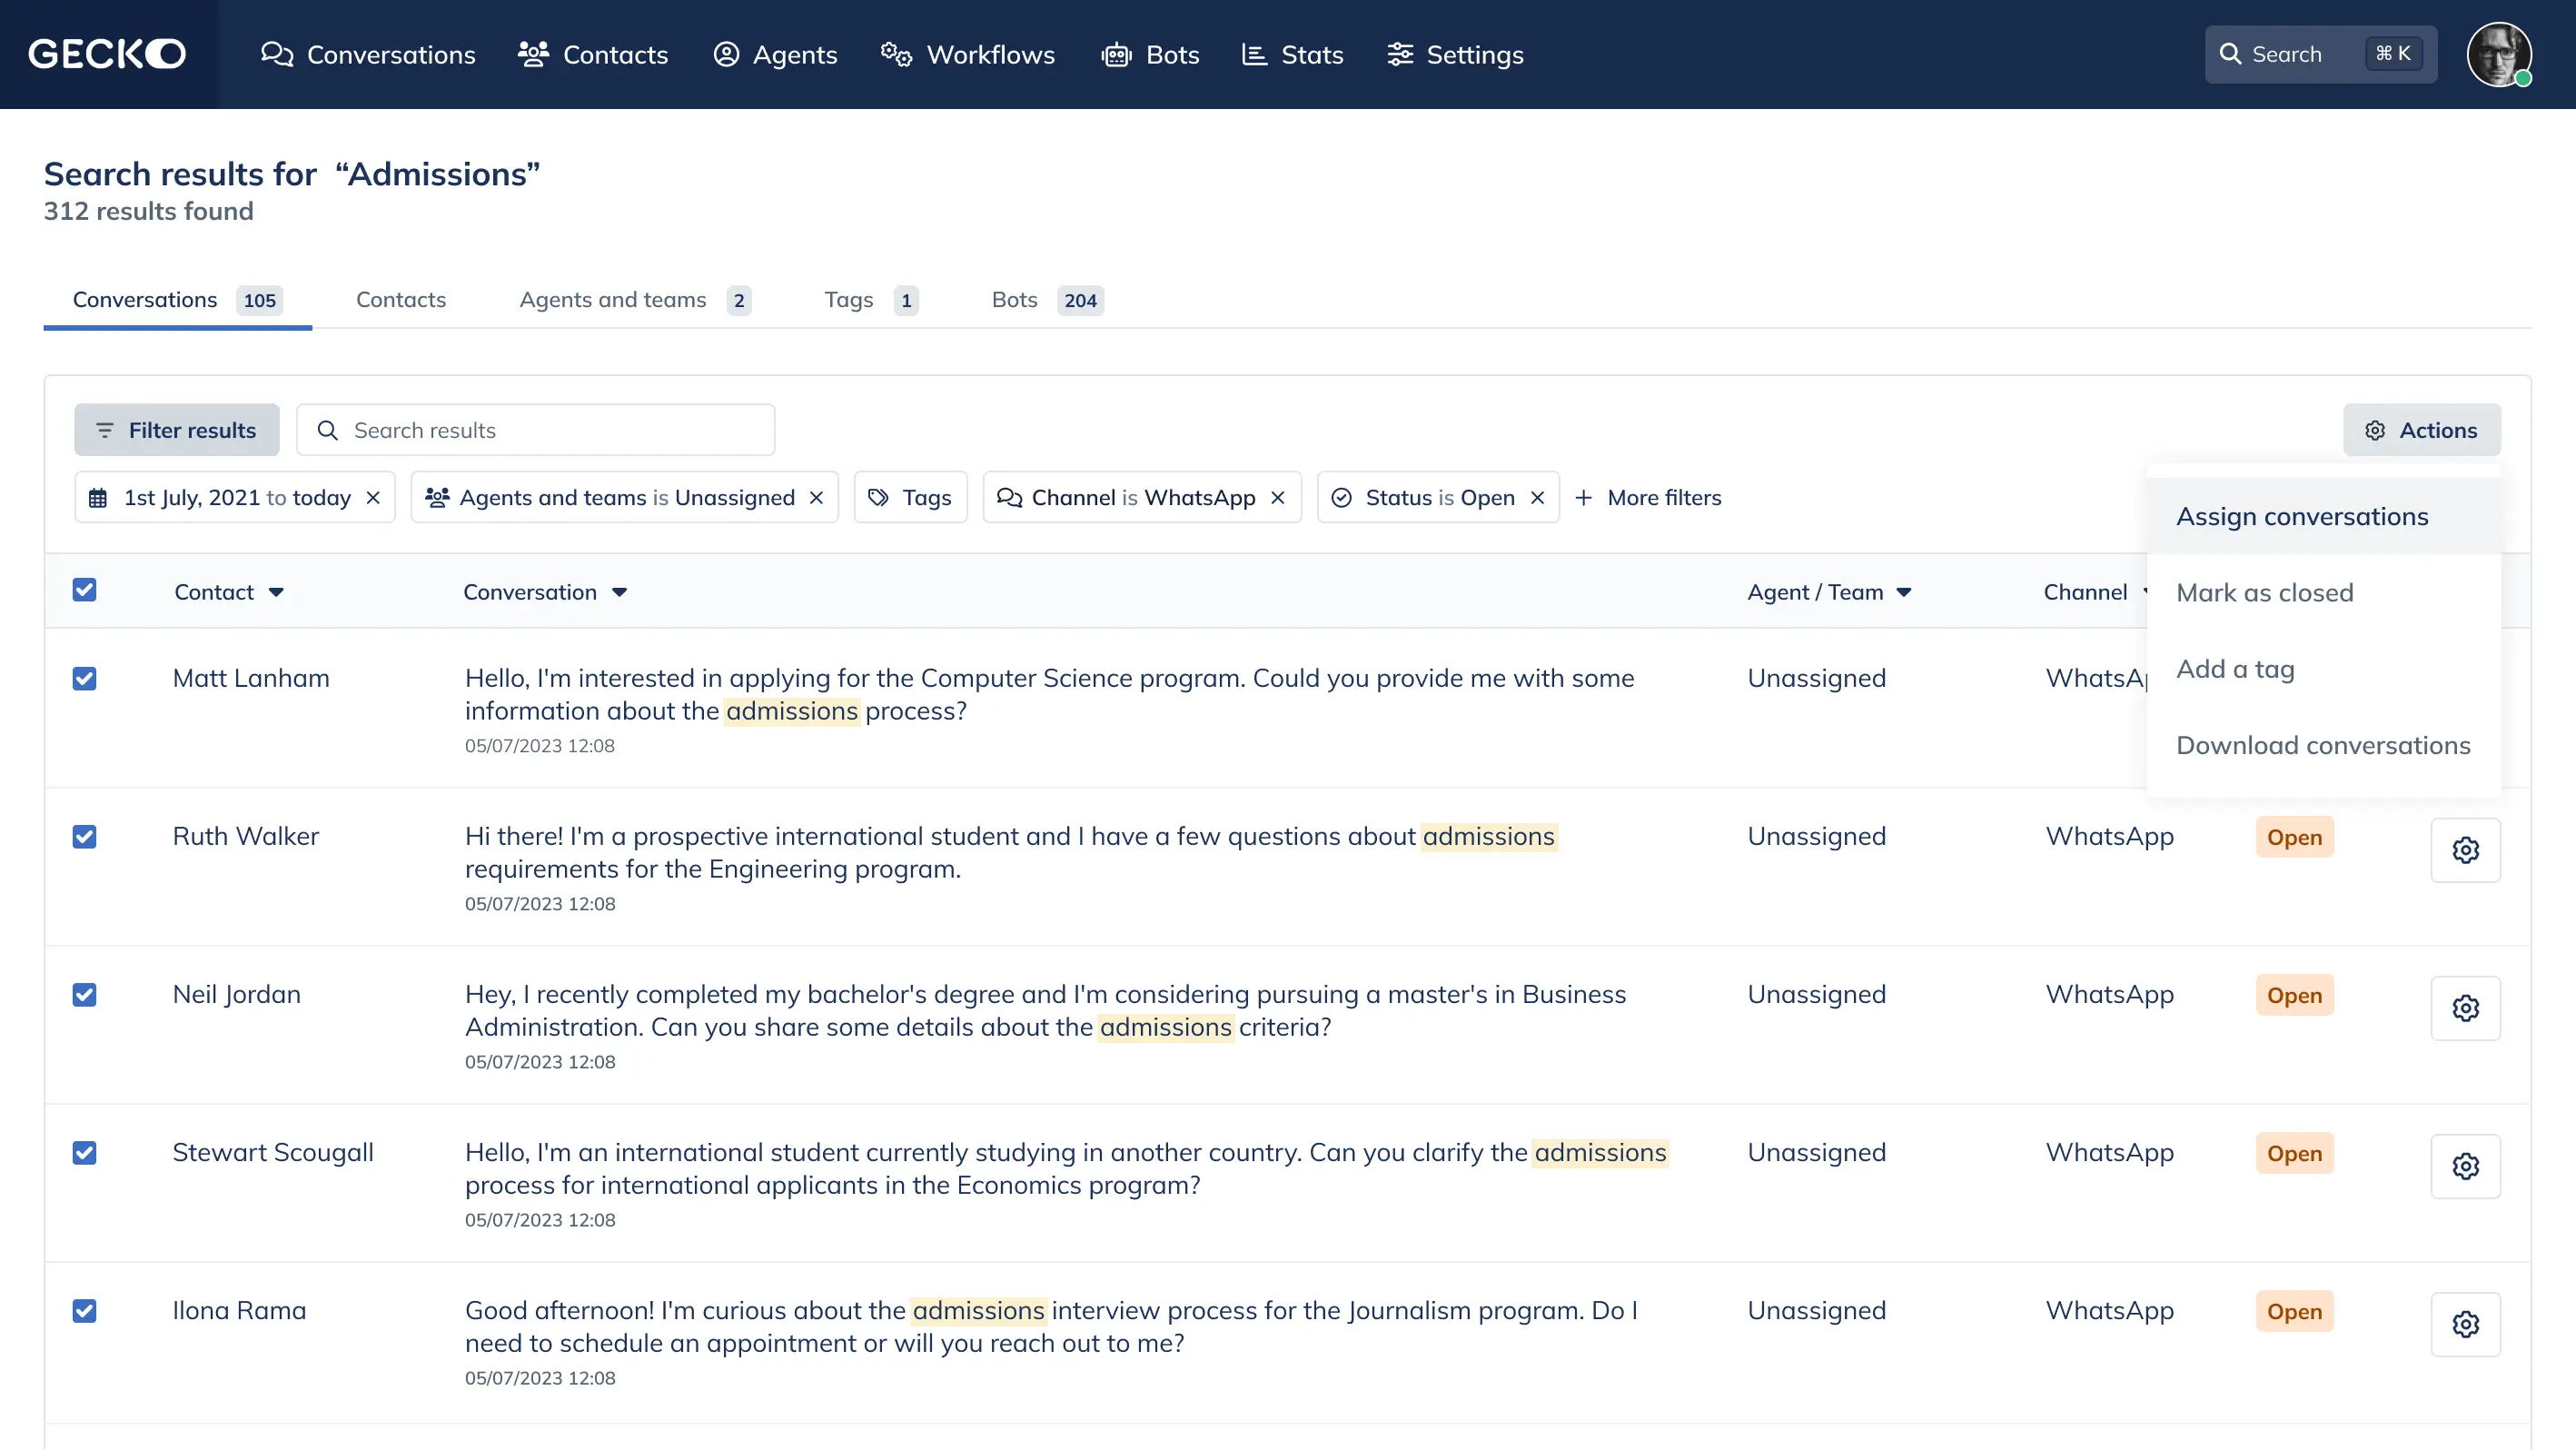Screen dimensions: 2576x1450
Task: Click the user profile avatar
Action: 2498,54
